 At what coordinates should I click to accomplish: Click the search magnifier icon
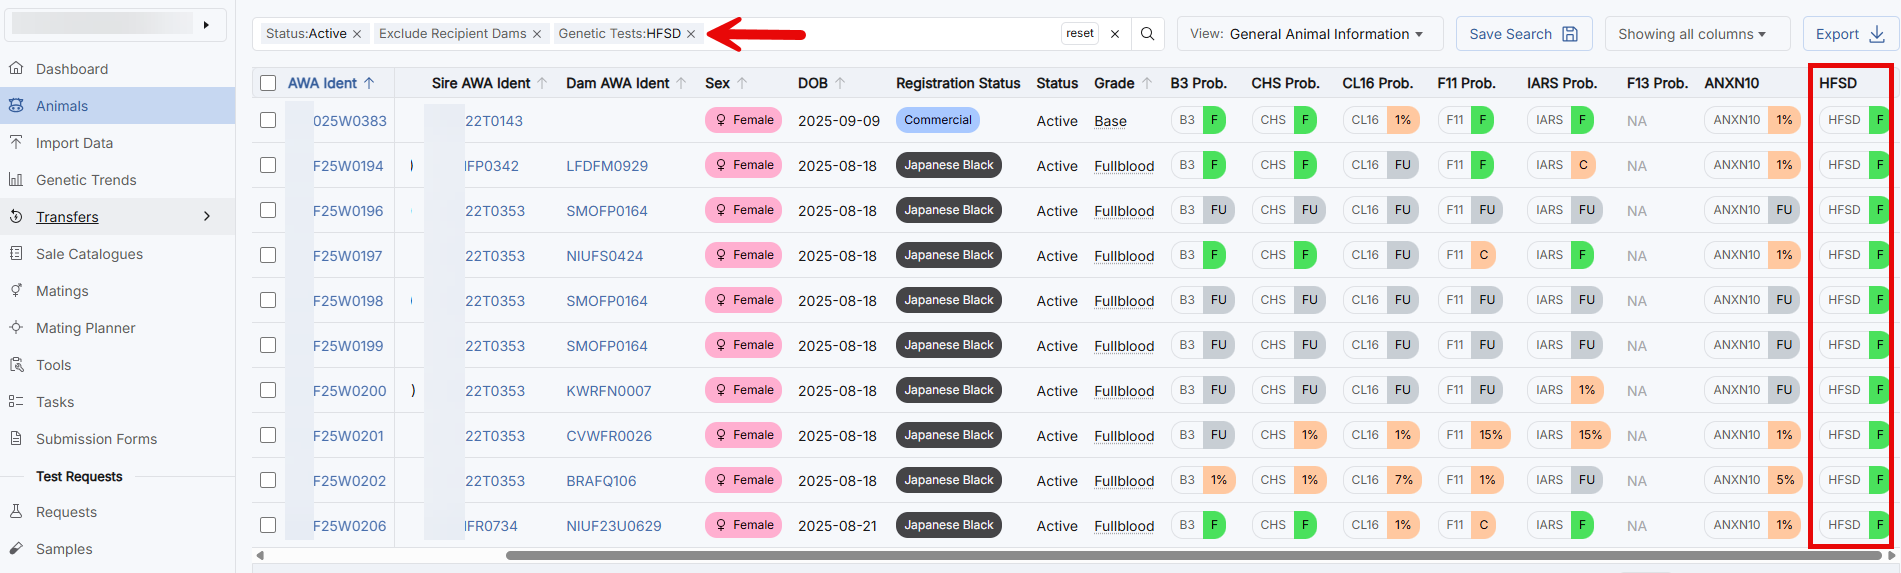point(1147,34)
